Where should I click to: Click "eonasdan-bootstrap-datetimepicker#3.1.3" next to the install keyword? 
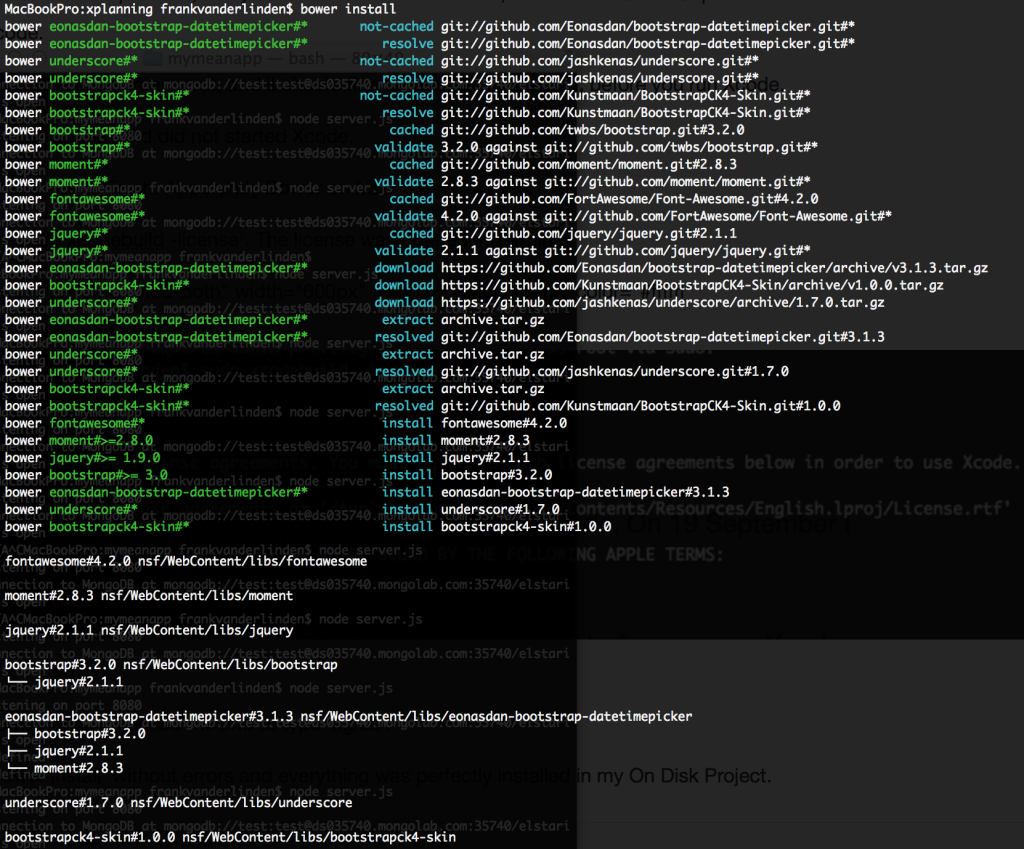point(585,492)
